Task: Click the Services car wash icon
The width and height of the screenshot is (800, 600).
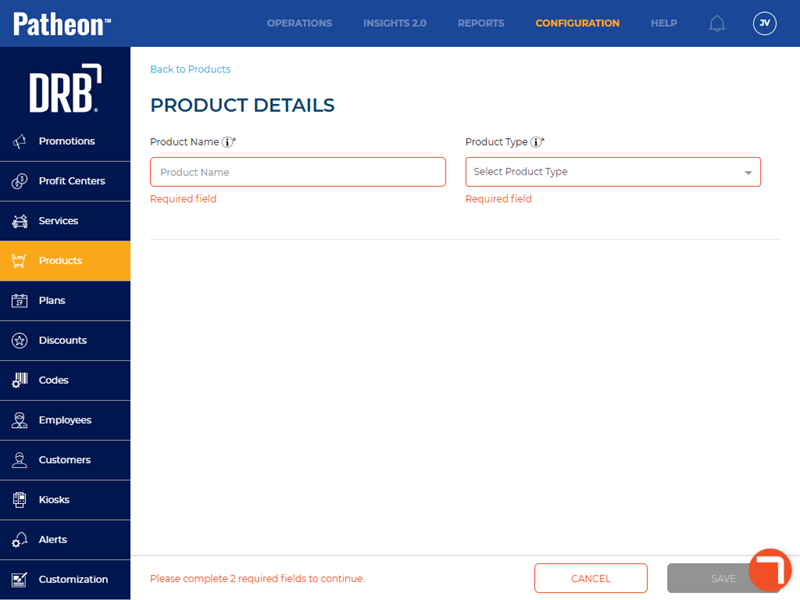Action: pos(19,221)
